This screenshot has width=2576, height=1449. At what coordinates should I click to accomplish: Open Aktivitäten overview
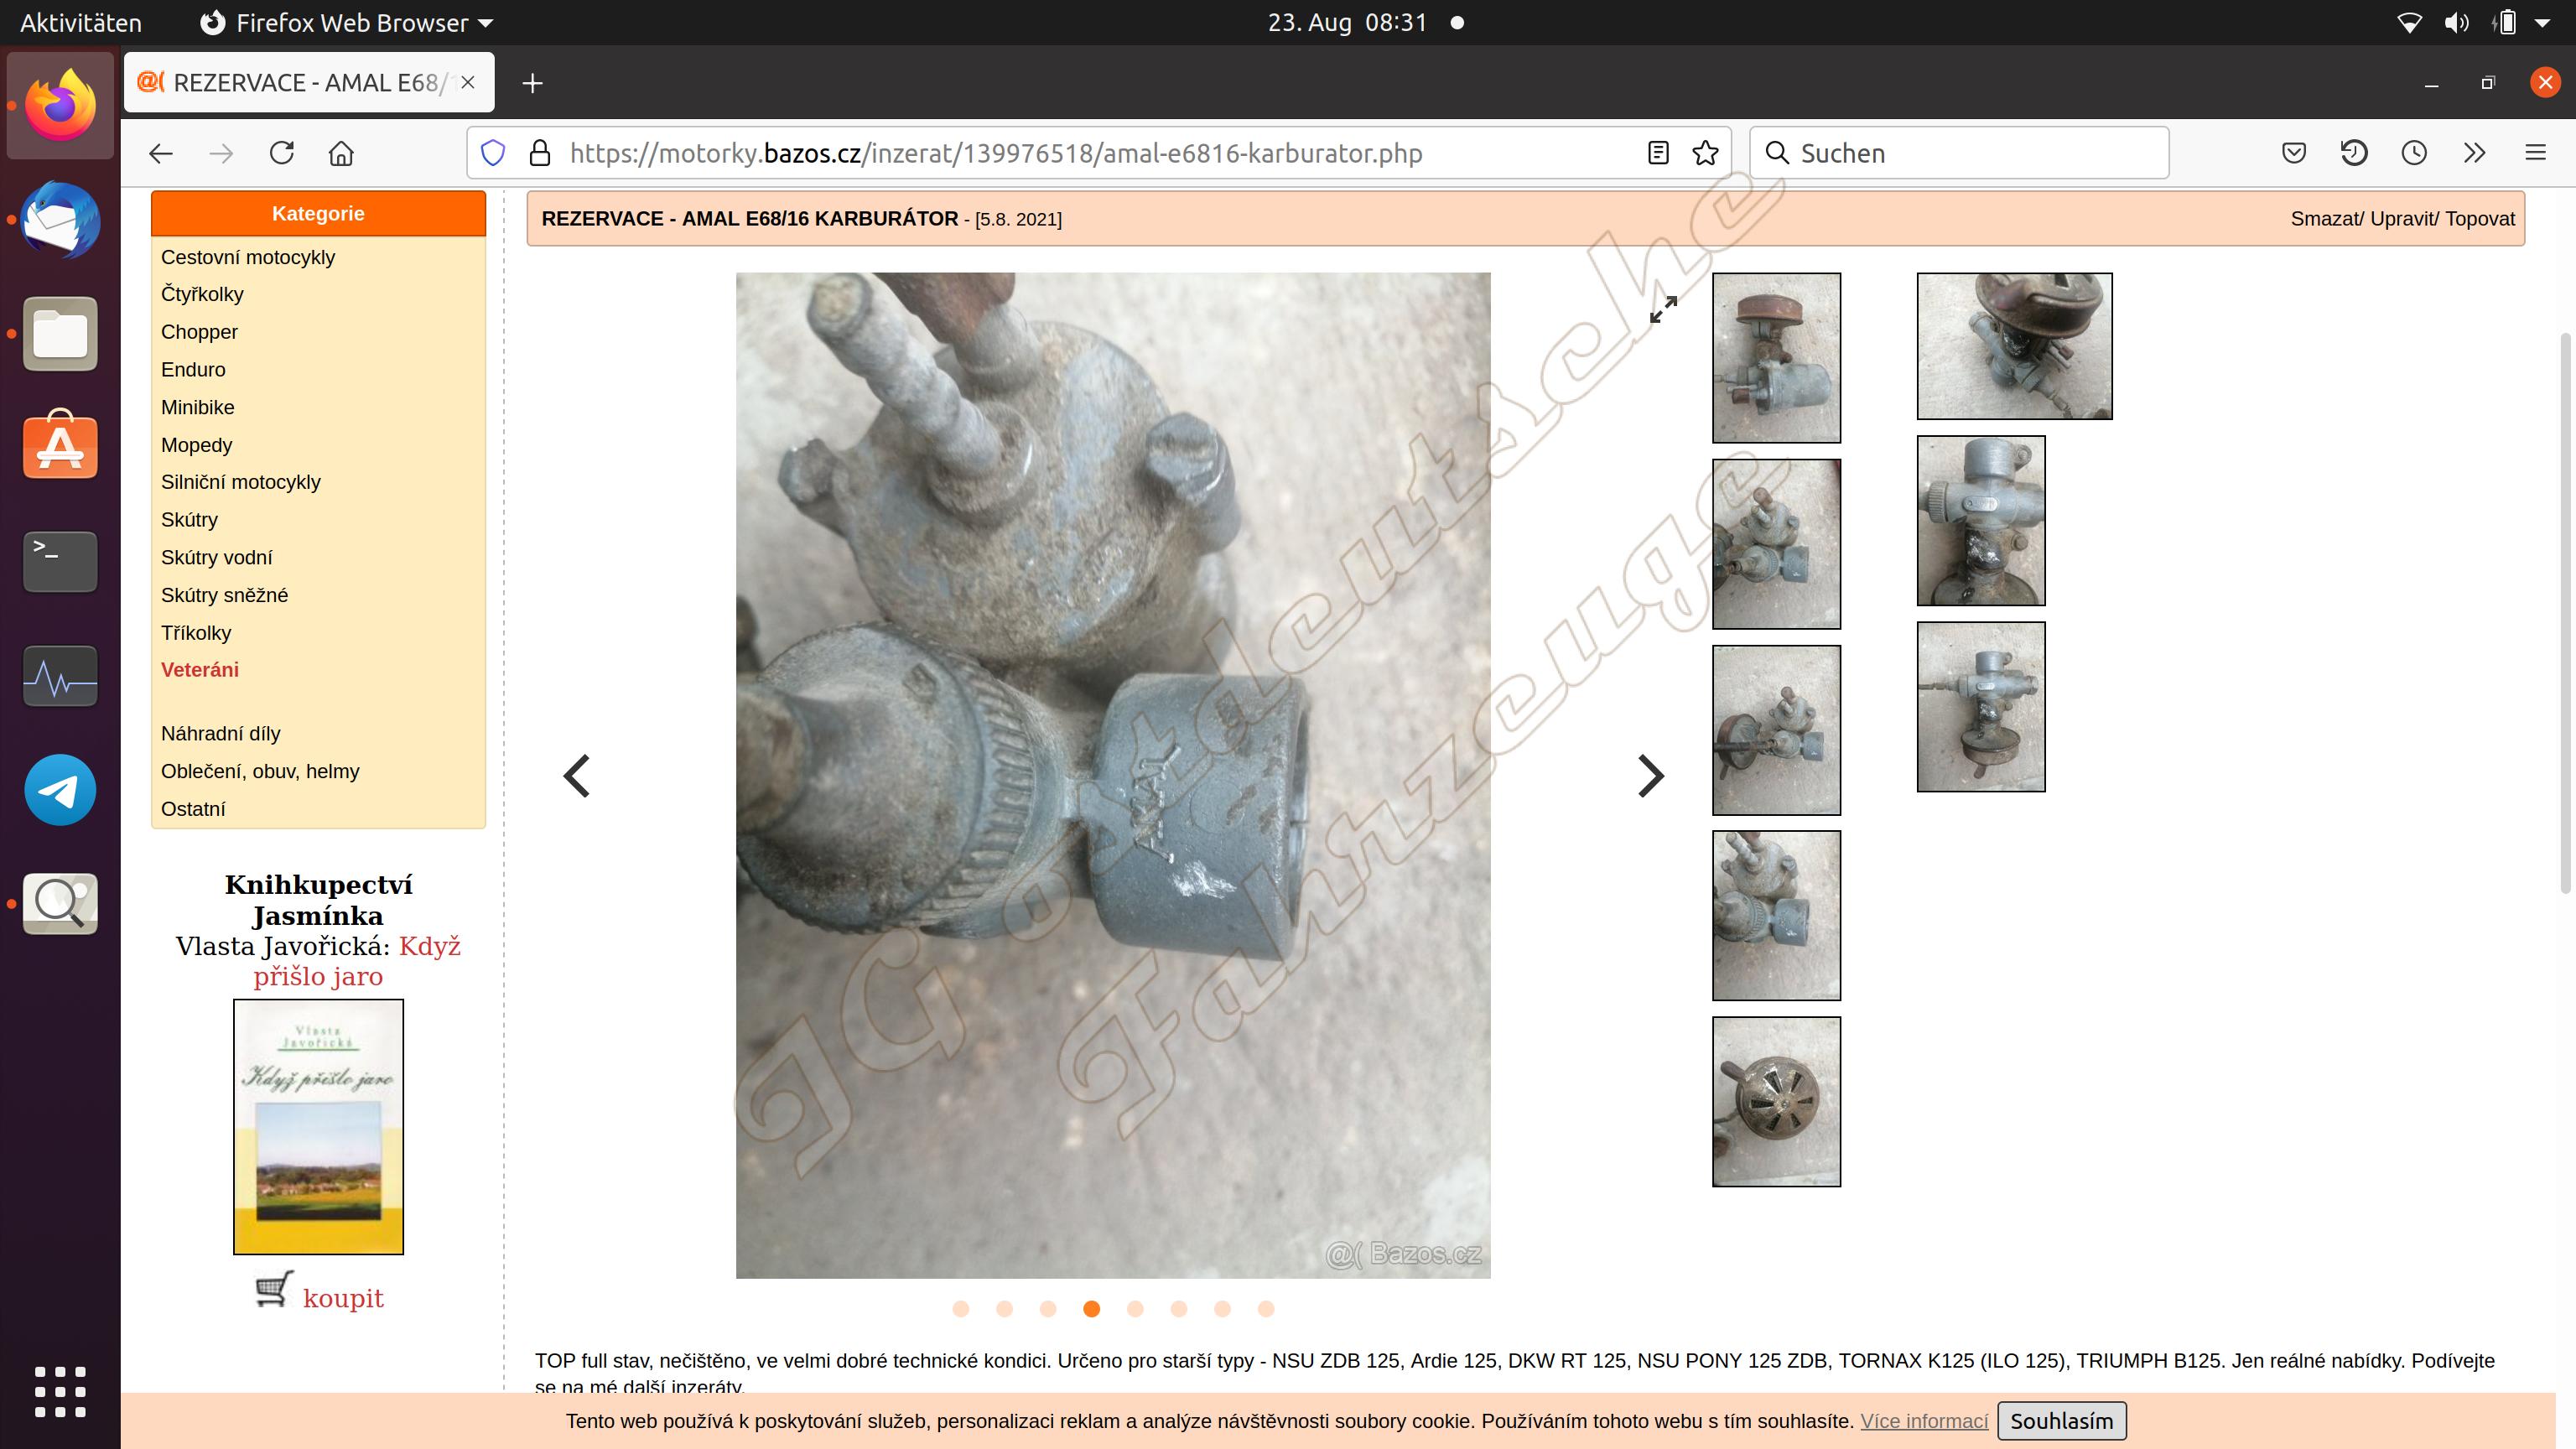pos(81,22)
